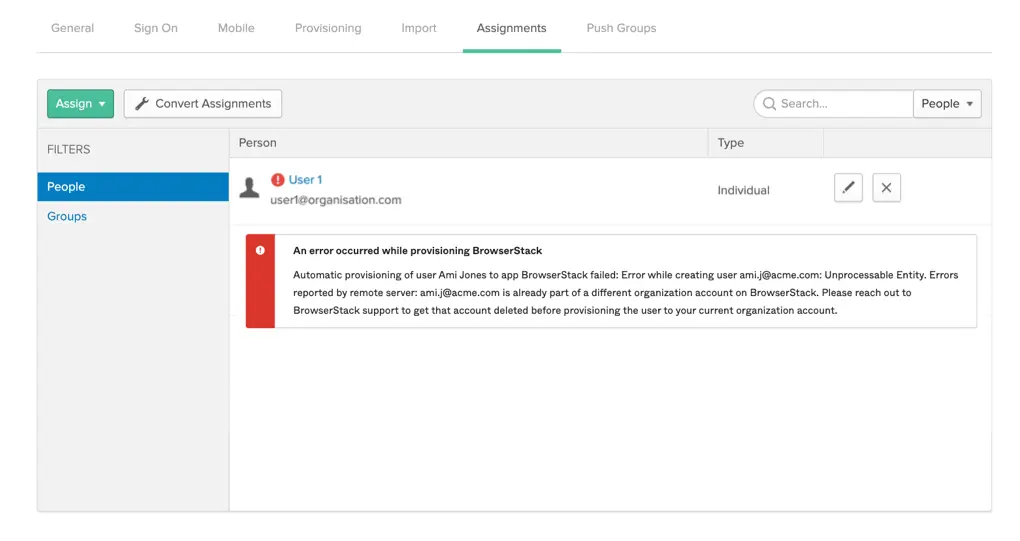This screenshot has height=541, width=1020.
Task: Go to the Mobile tab
Action: pyautogui.click(x=236, y=28)
